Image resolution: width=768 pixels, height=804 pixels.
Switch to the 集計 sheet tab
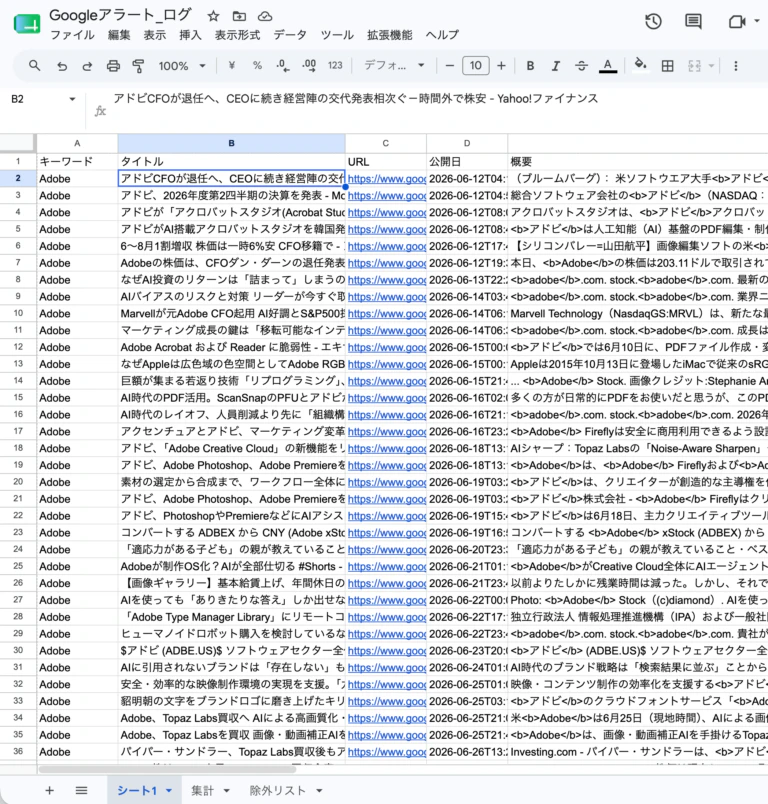(202, 791)
